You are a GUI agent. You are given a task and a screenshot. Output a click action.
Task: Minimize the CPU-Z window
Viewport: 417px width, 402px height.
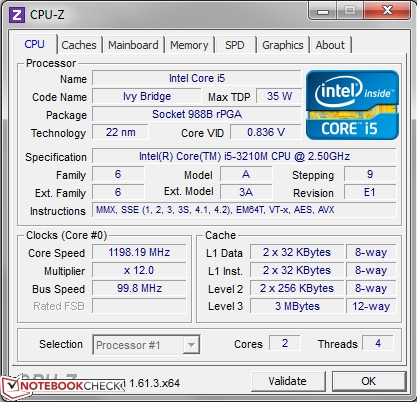coord(323,12)
